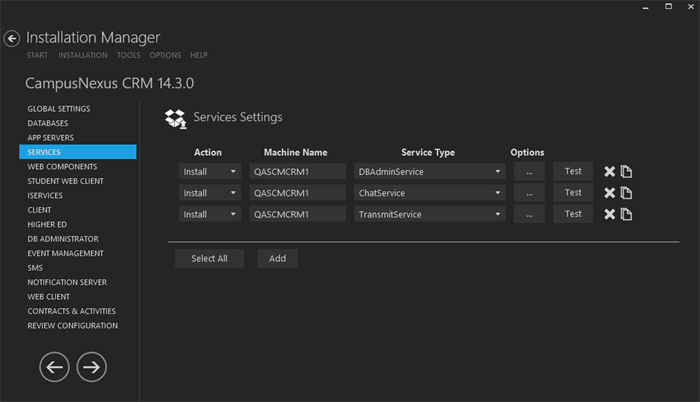The width and height of the screenshot is (700, 402).
Task: Open the HELP menu
Action: click(199, 55)
